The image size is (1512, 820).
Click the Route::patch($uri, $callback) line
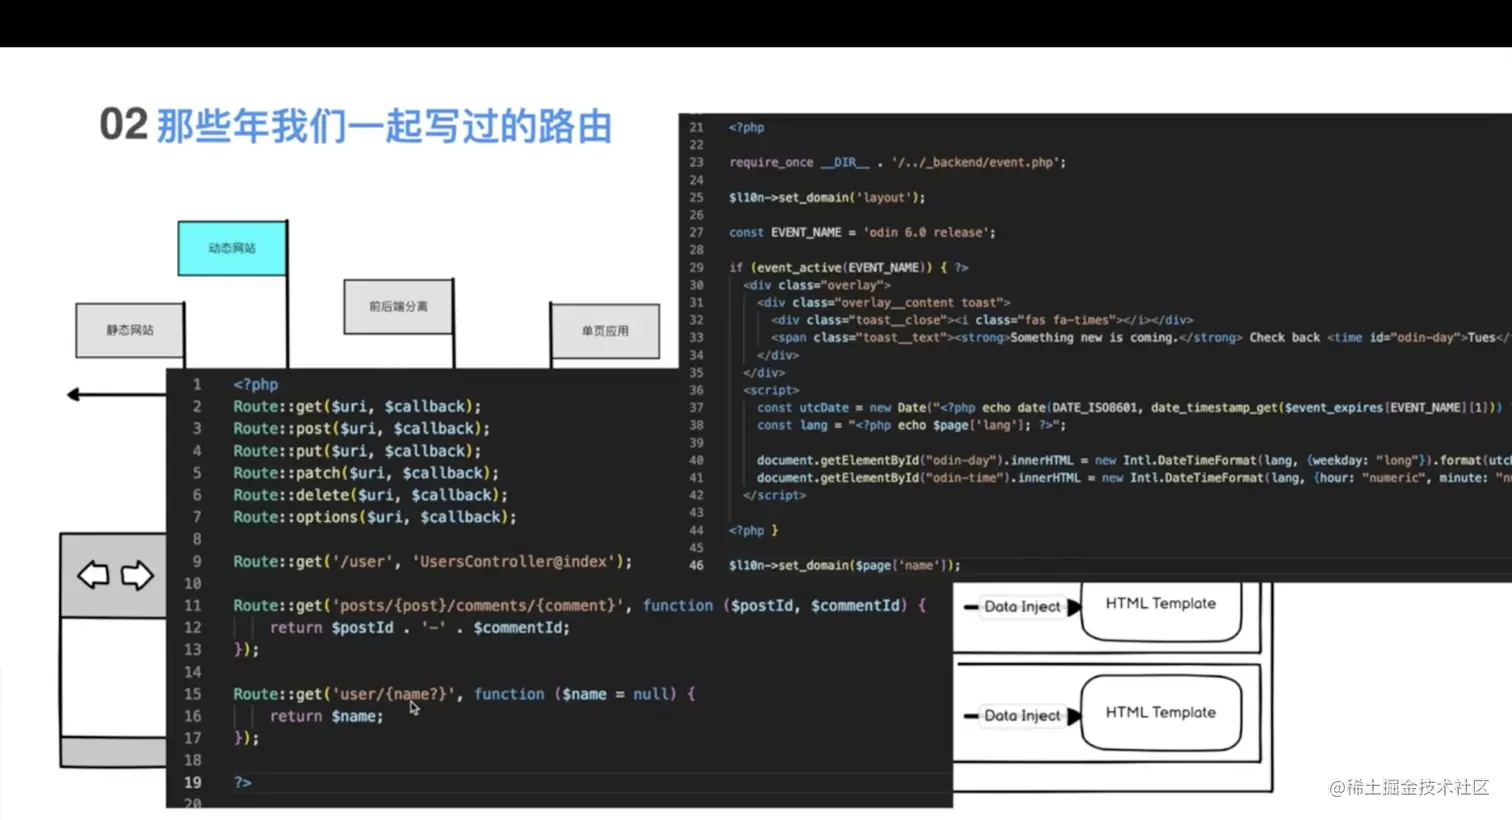(366, 473)
